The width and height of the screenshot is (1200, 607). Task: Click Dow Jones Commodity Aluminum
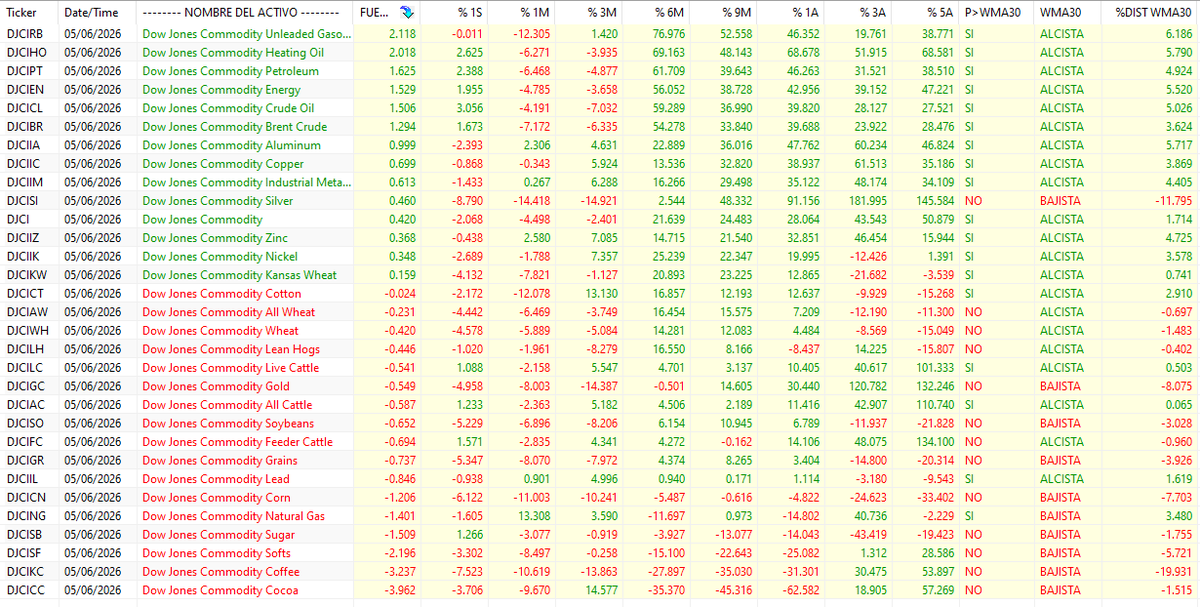pyautogui.click(x=231, y=145)
